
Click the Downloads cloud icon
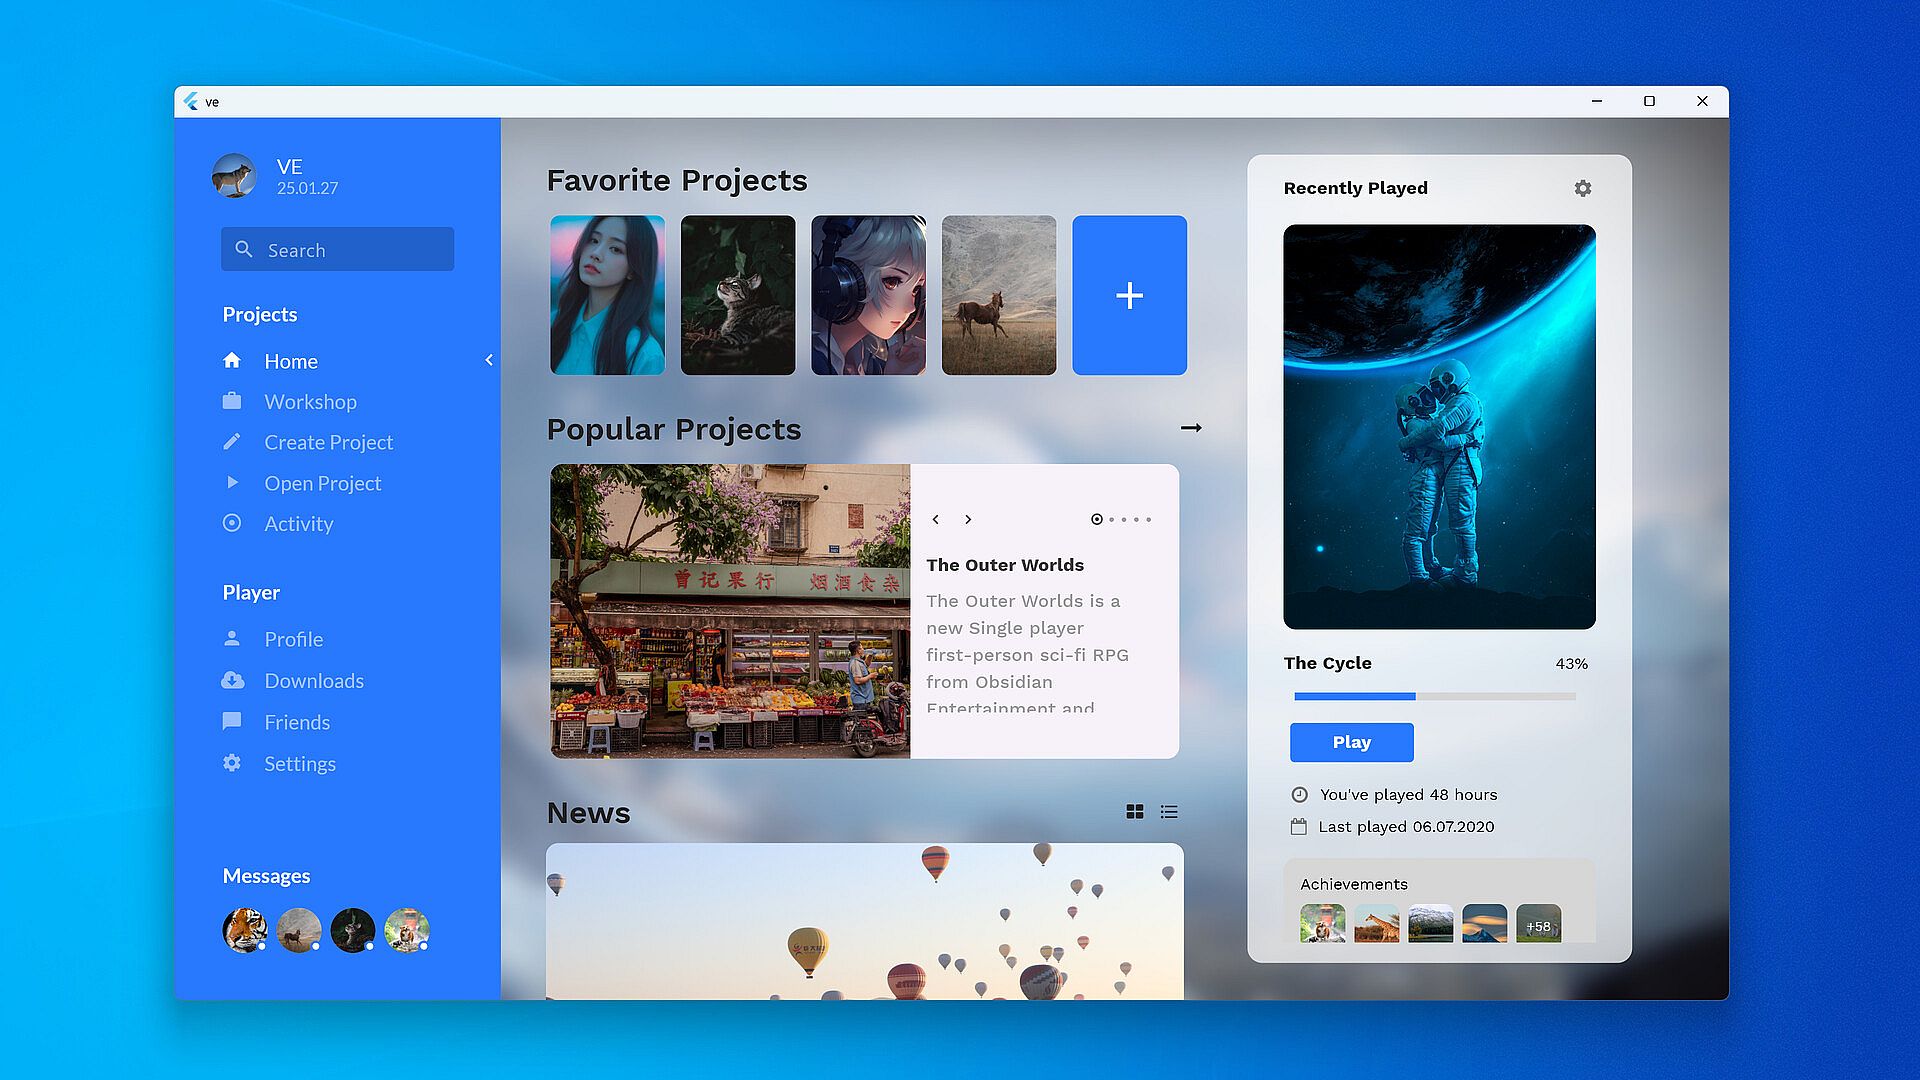232,681
